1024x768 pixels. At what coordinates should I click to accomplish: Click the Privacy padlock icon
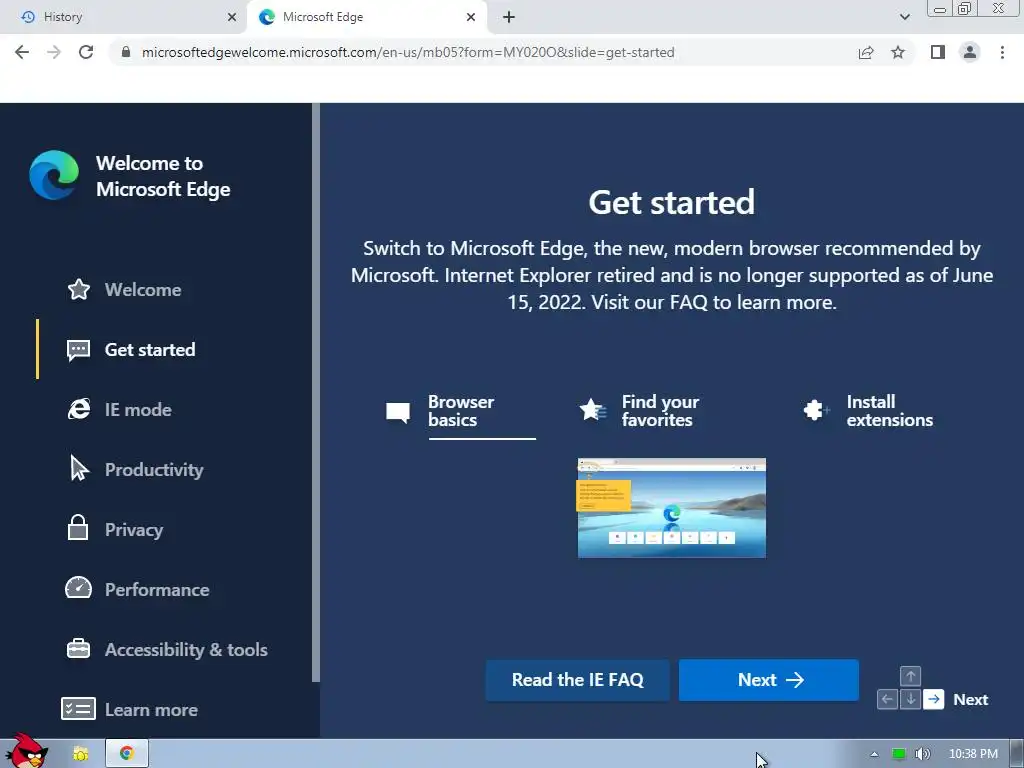coord(78,528)
